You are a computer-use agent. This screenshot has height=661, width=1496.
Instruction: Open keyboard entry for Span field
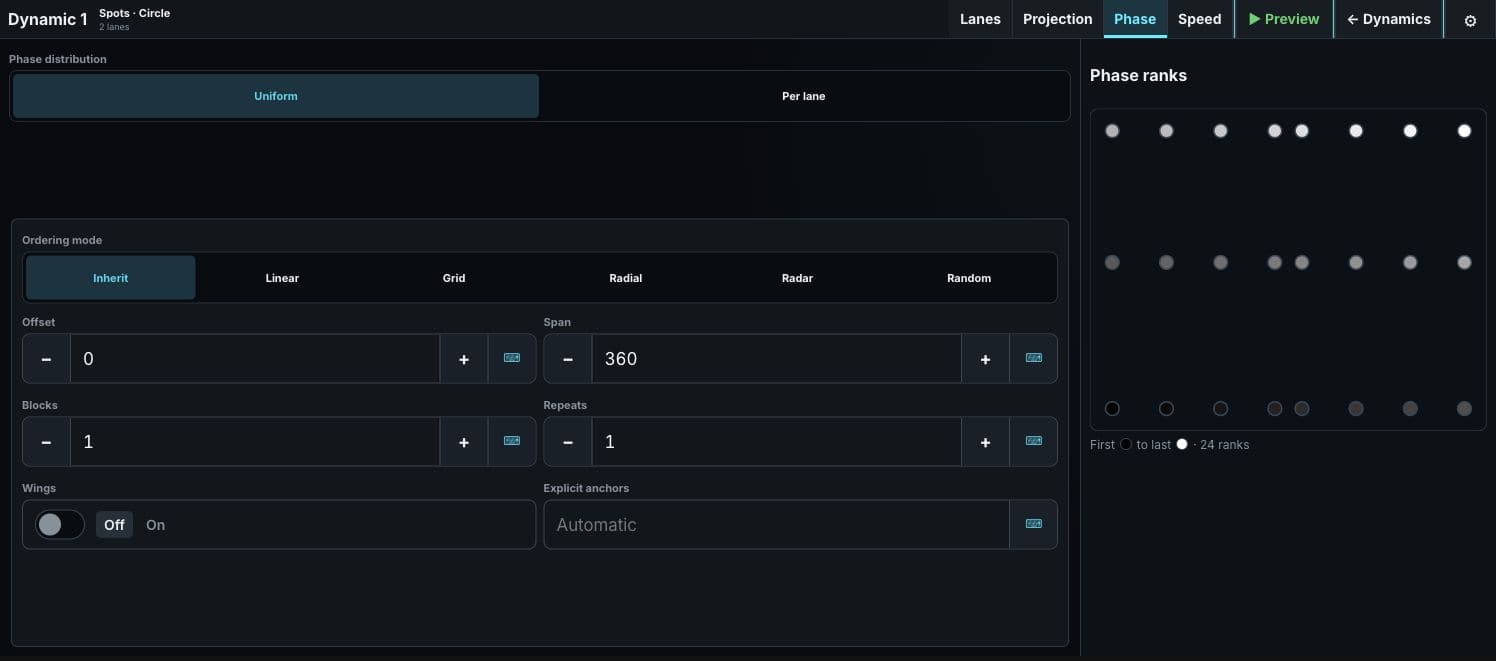point(1033,358)
